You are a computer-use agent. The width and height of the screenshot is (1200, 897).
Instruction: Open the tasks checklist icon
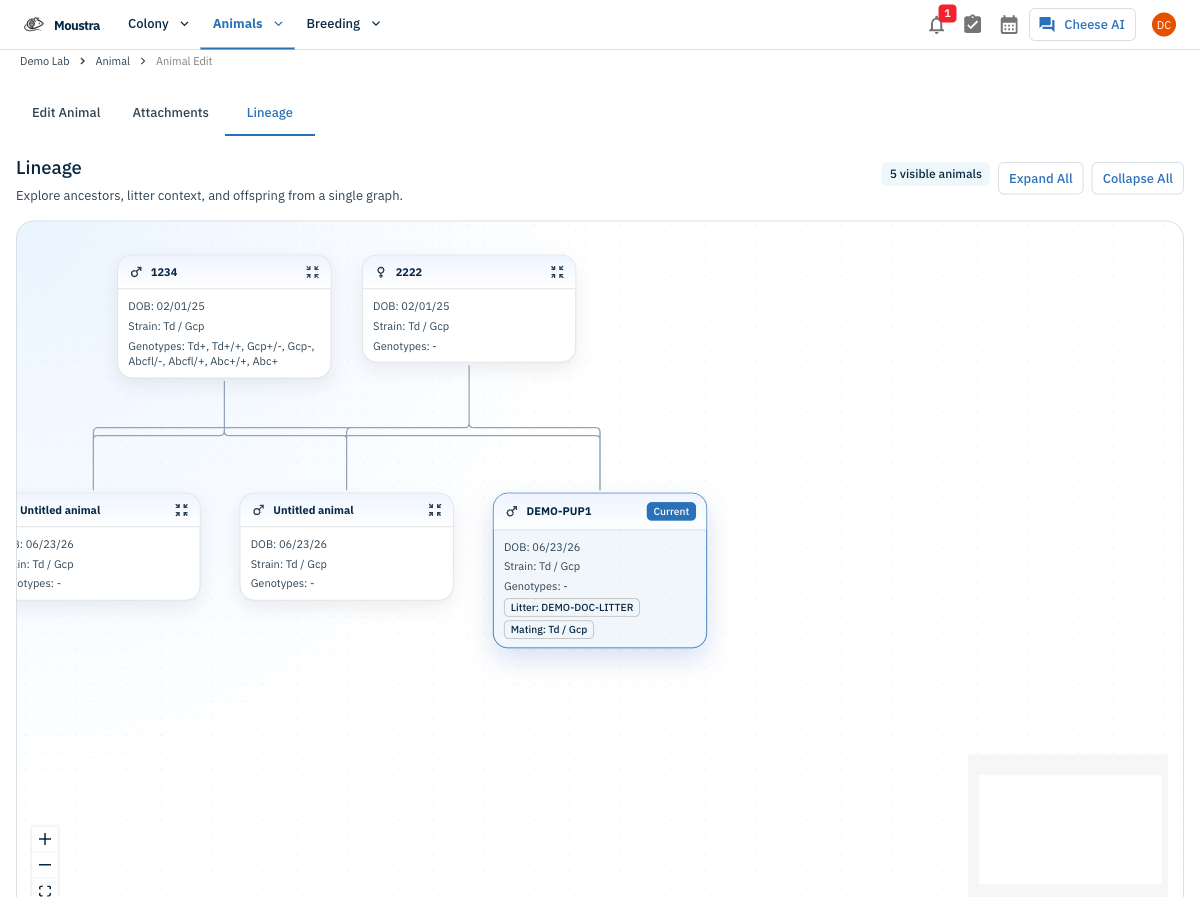pyautogui.click(x=972, y=25)
